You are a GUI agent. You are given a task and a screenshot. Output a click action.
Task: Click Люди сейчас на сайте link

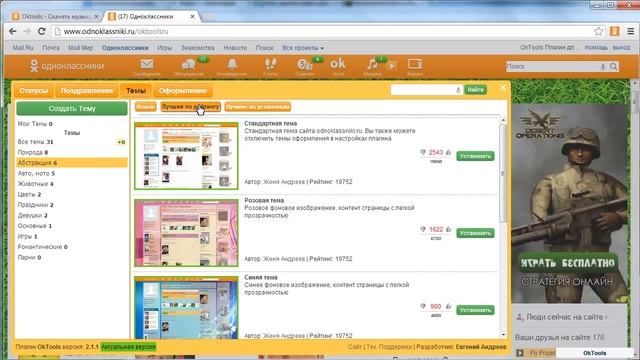[567, 317]
